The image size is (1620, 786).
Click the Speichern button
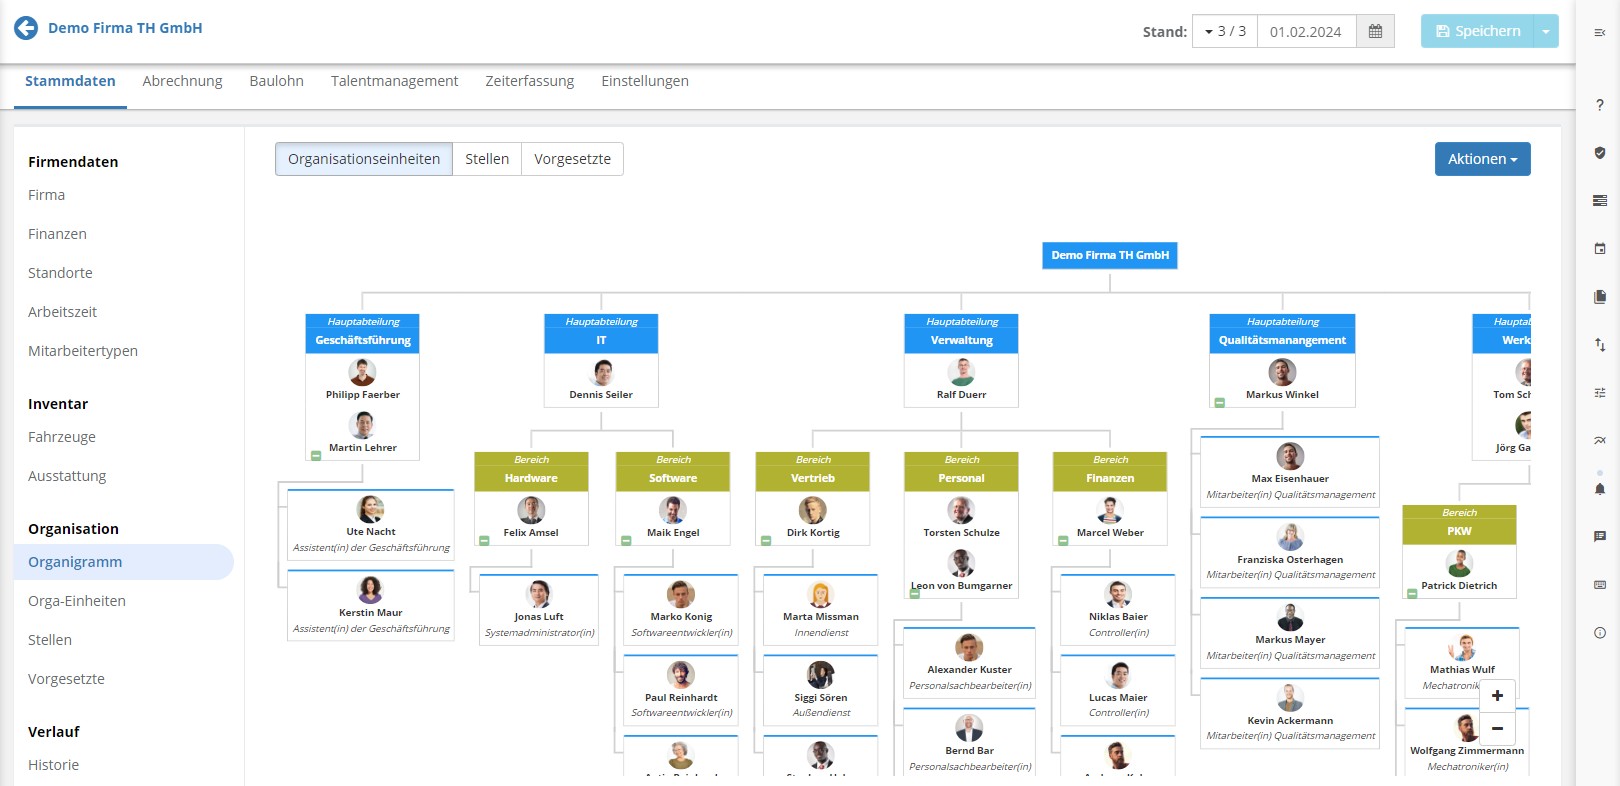click(x=1477, y=32)
